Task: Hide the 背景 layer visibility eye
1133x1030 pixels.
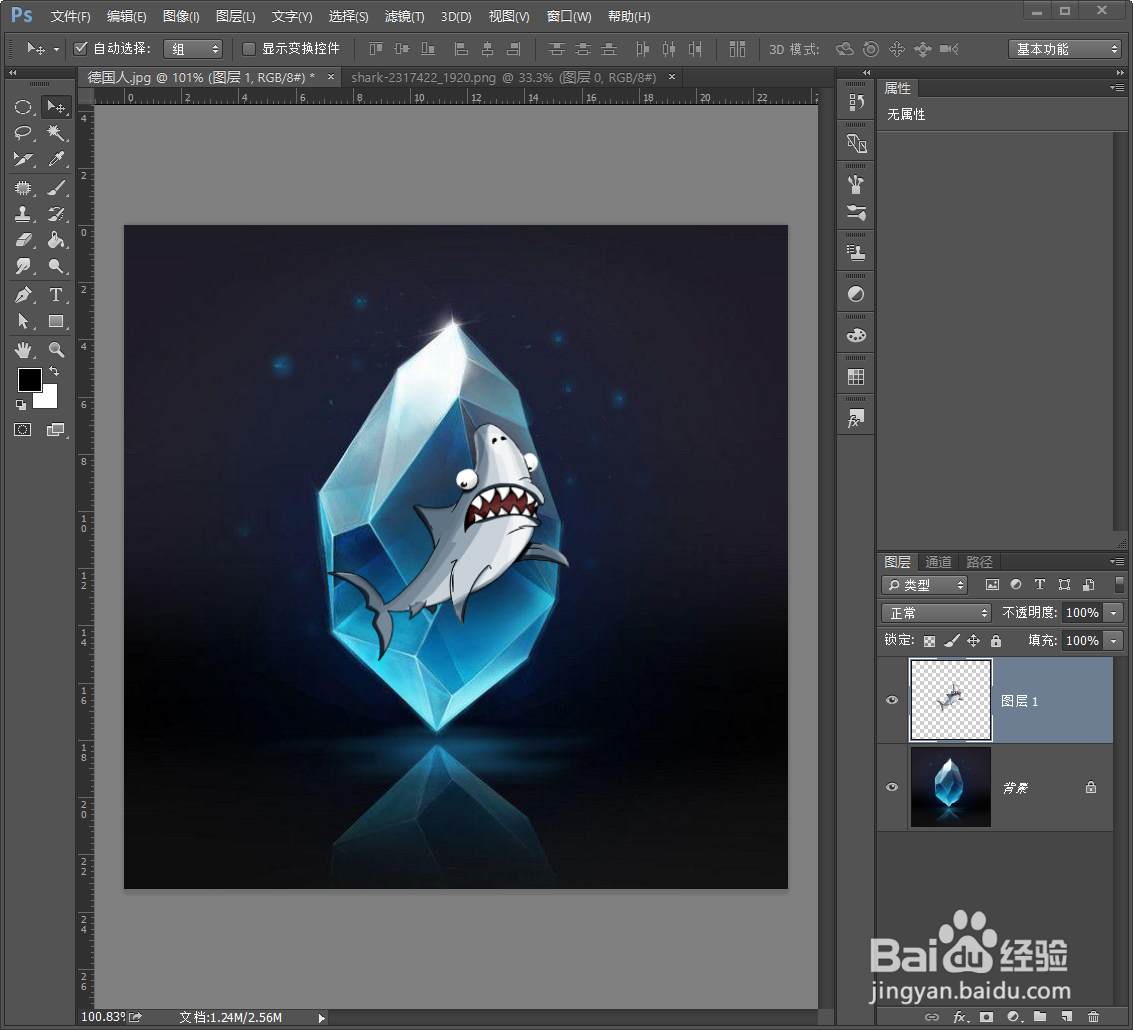Action: pyautogui.click(x=892, y=787)
